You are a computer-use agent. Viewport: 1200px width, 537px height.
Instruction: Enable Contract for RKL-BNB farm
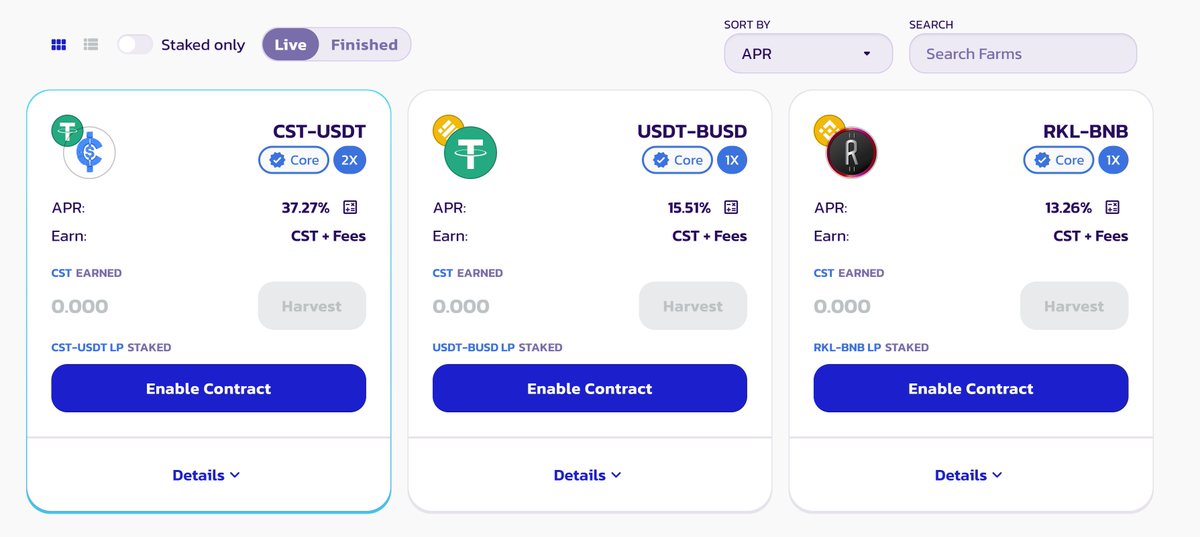pyautogui.click(x=971, y=388)
